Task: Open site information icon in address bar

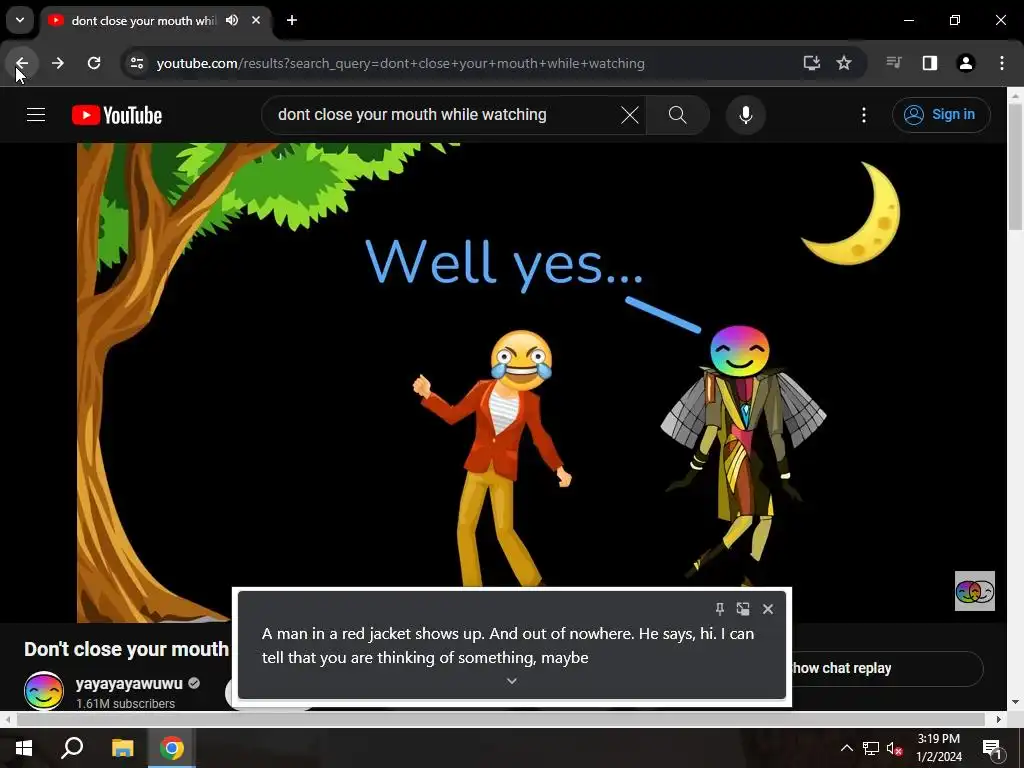Action: pos(137,63)
